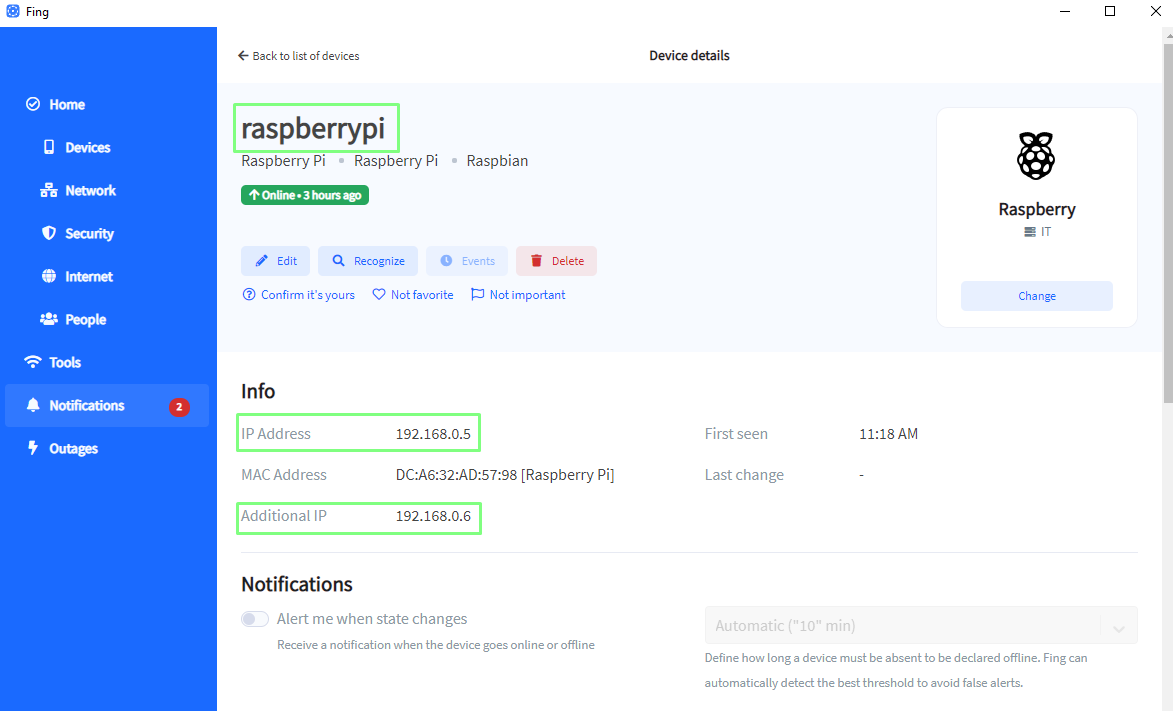
Task: Open Outages in the sidebar
Action: [x=73, y=448]
